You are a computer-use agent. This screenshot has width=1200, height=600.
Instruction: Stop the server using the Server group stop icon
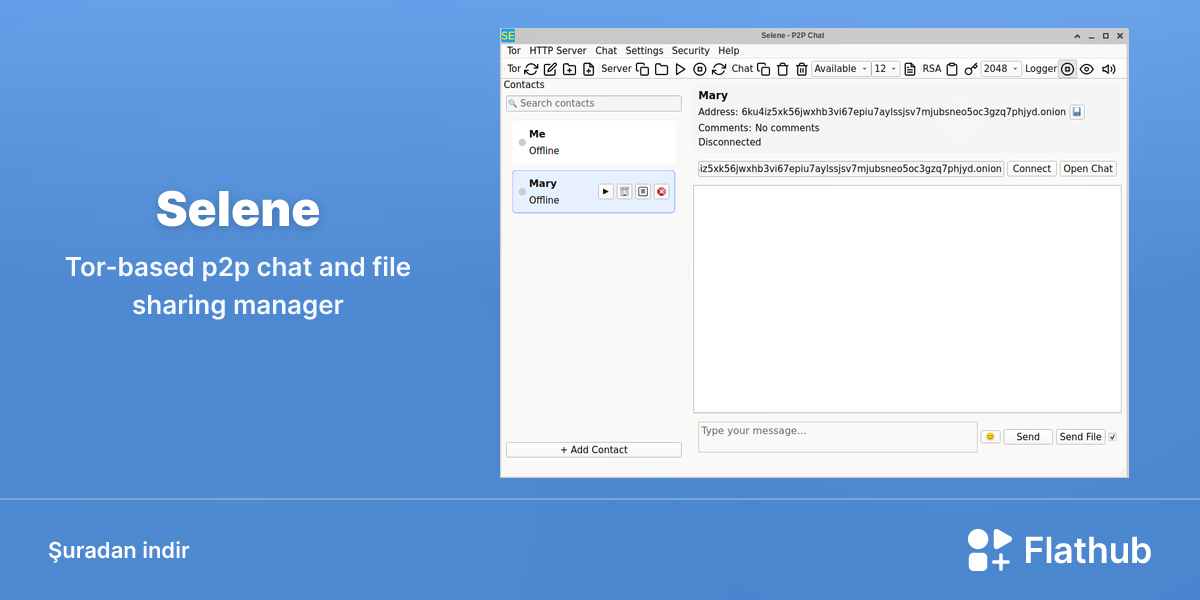700,69
